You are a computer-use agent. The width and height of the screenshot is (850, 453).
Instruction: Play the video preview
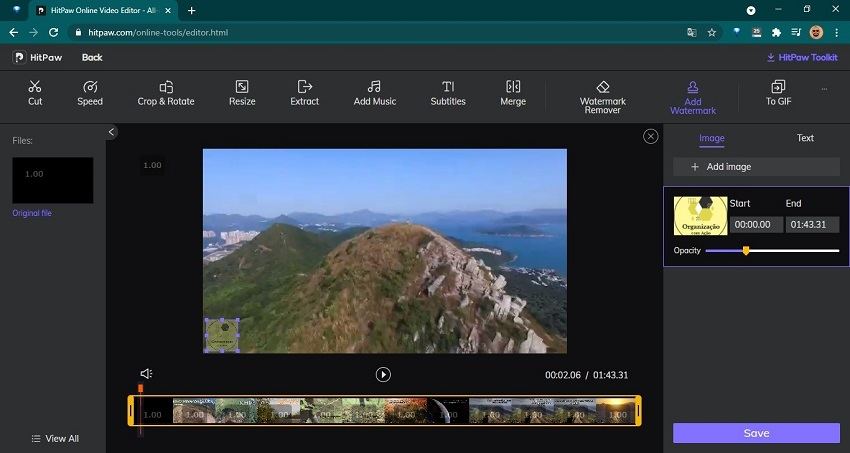[383, 374]
